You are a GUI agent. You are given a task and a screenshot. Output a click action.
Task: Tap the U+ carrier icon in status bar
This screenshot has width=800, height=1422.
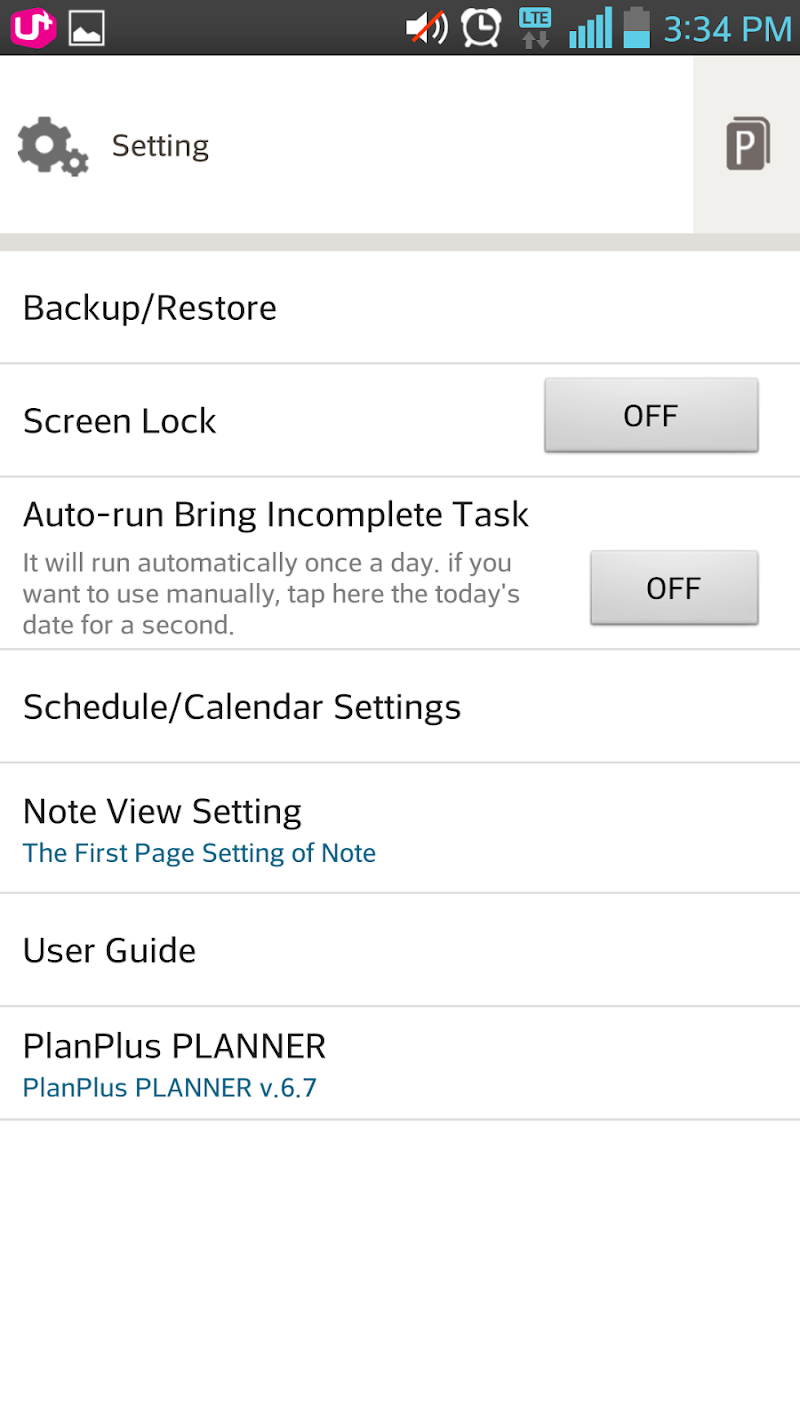32,28
